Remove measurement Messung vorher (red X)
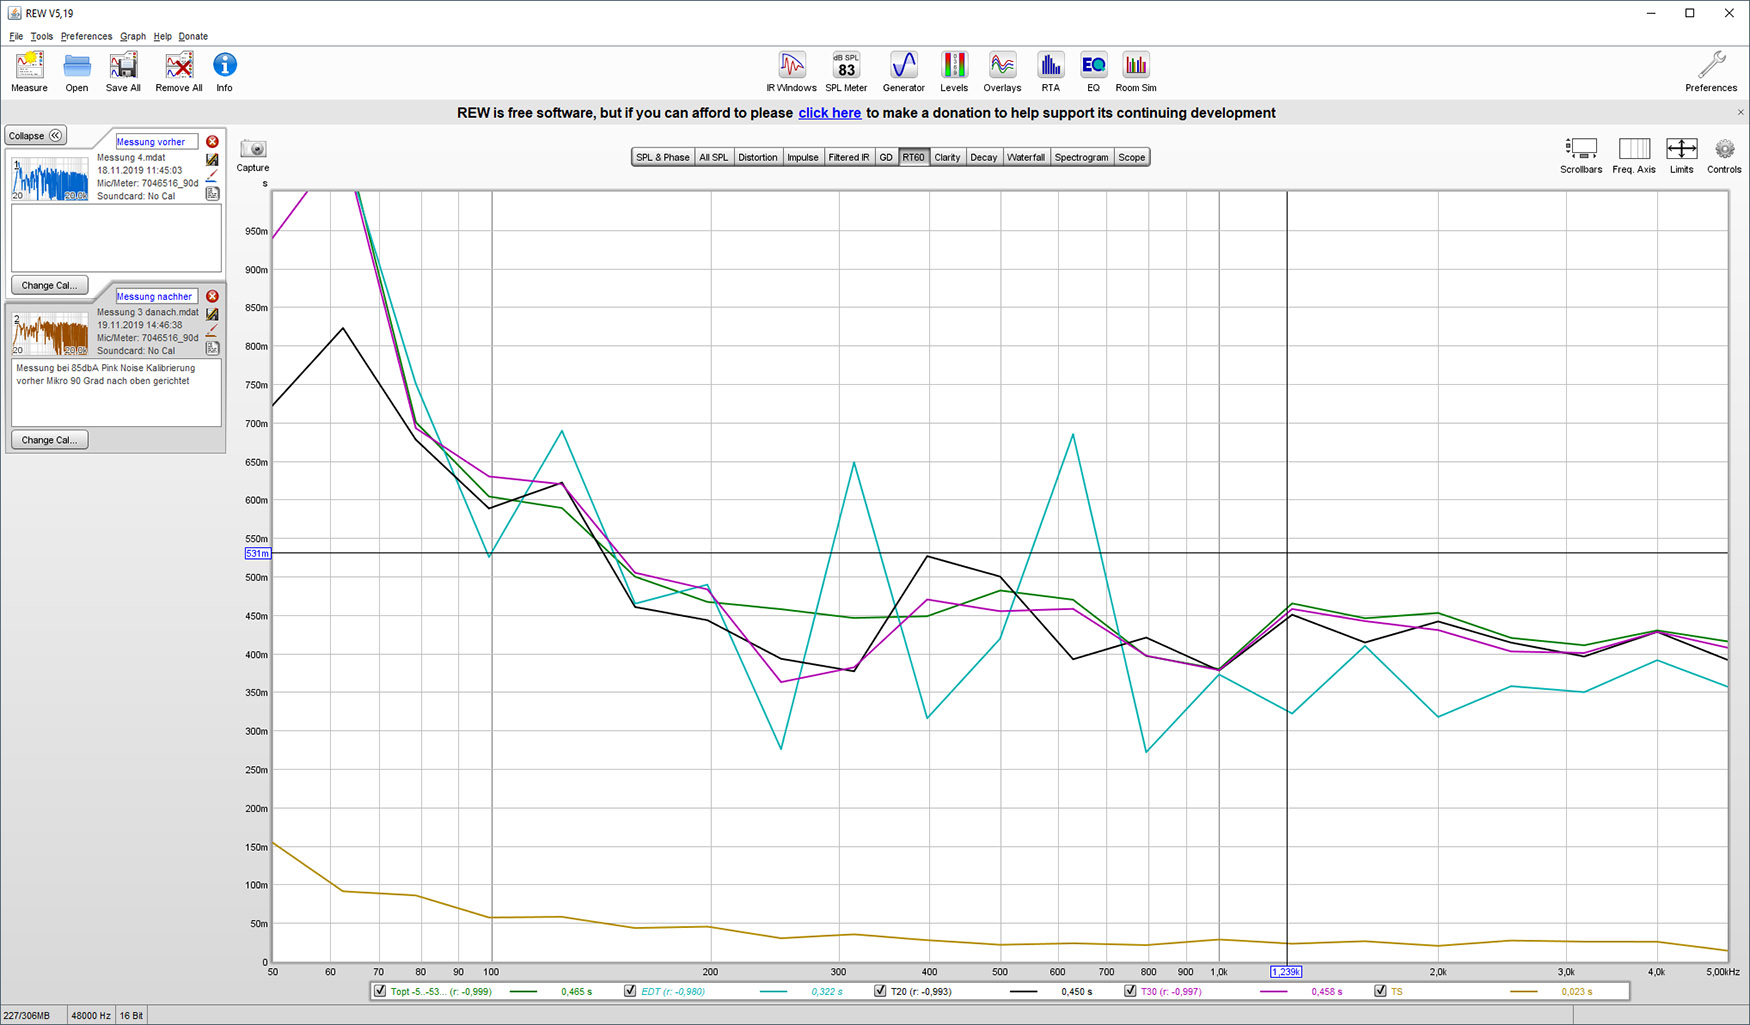Screen dimensions: 1750x1025 (x=212, y=142)
